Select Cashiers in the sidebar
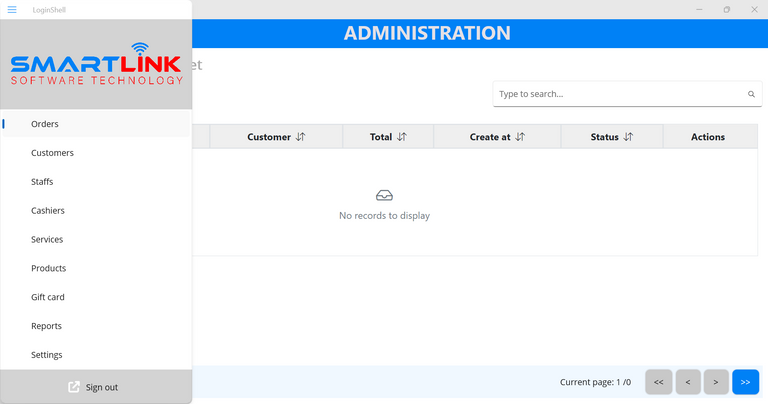The height and width of the screenshot is (404, 768). (x=47, y=211)
